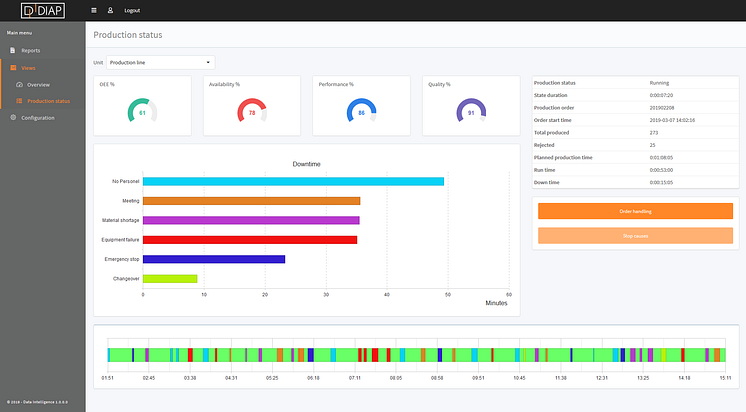Image resolution: width=746 pixels, height=412 pixels.
Task: Click the Logout link
Action: pos(132,10)
